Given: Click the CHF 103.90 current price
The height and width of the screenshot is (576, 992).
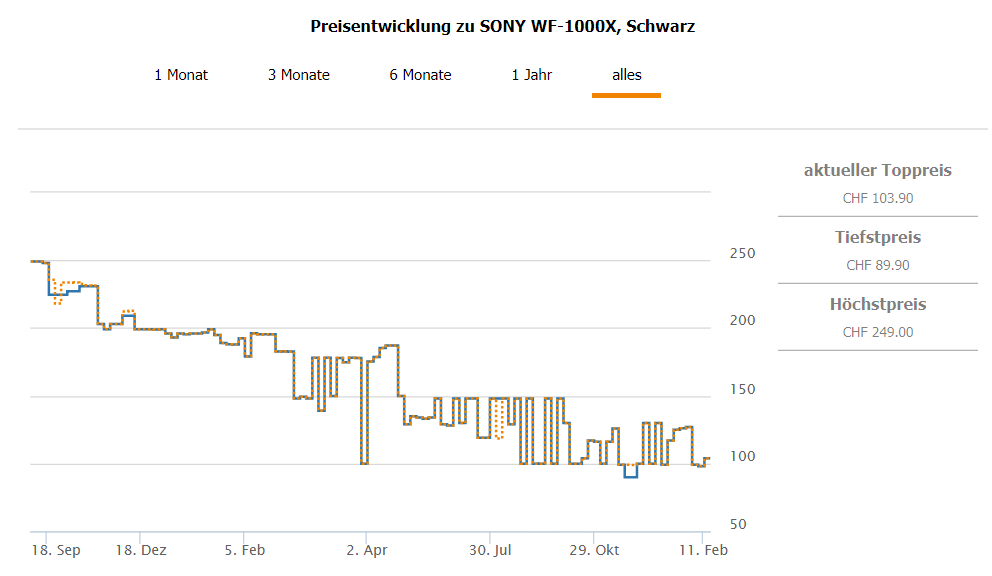Looking at the screenshot, I should (877, 198).
